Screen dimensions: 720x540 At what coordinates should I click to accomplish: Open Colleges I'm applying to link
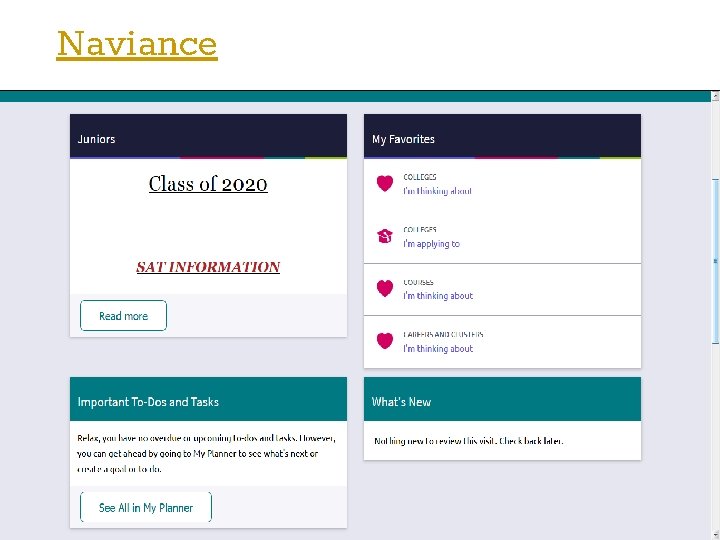pyautogui.click(x=431, y=244)
